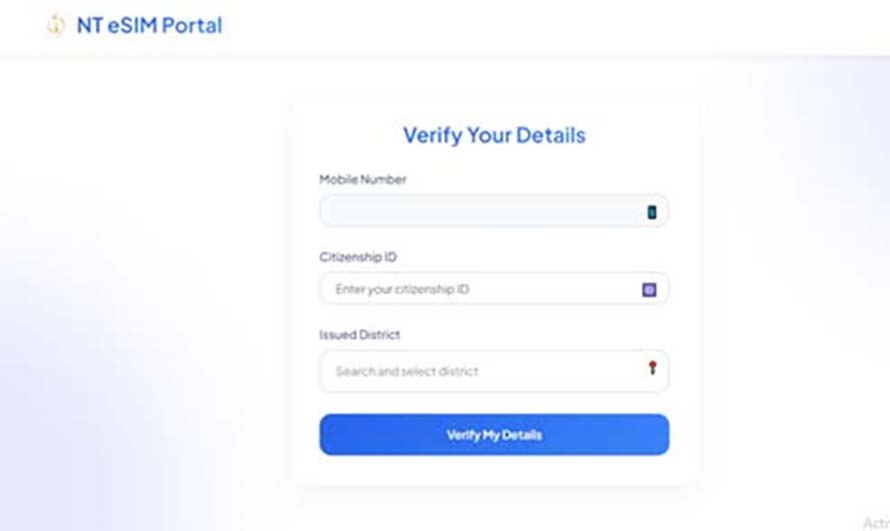Click blank background left of form card
The image size is (890, 531).
click(148, 284)
